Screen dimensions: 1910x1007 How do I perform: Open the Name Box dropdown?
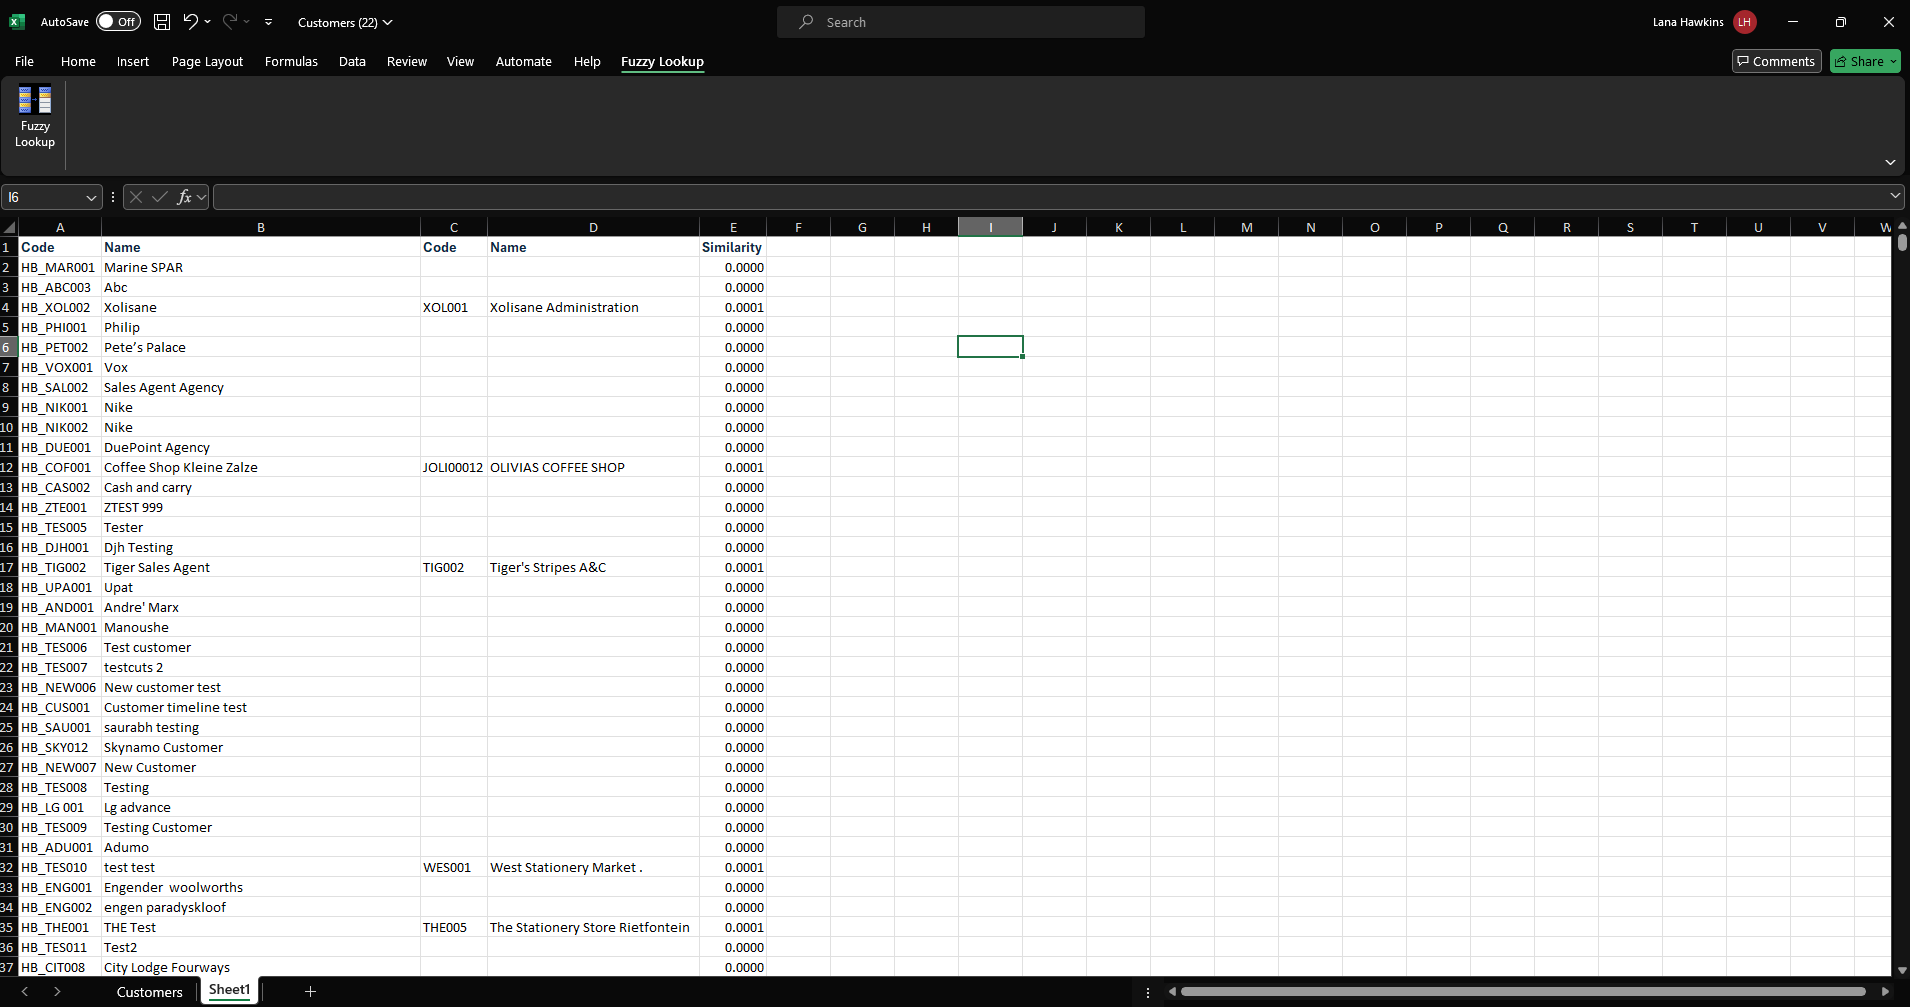click(x=91, y=198)
